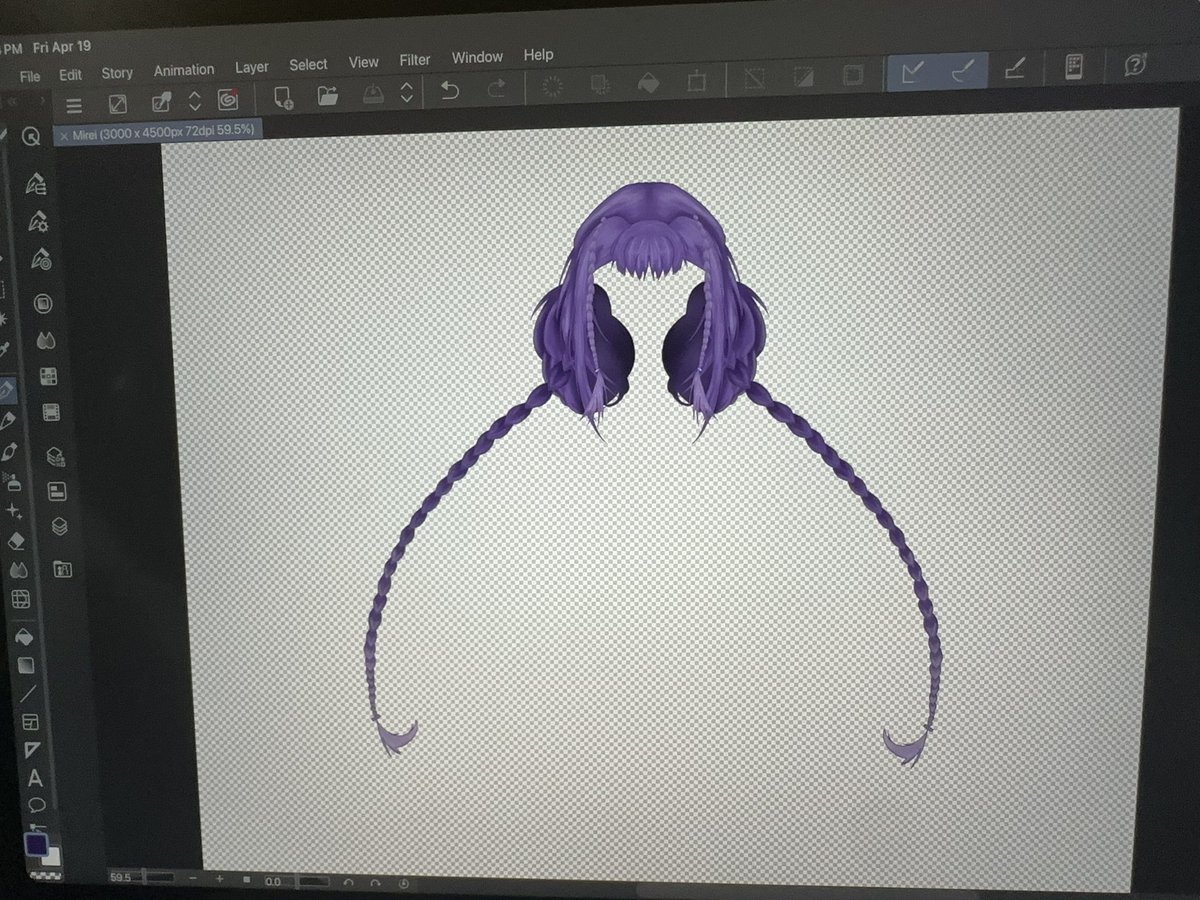The width and height of the screenshot is (1200, 900).
Task: Open the Animation menu
Action: [x=184, y=70]
